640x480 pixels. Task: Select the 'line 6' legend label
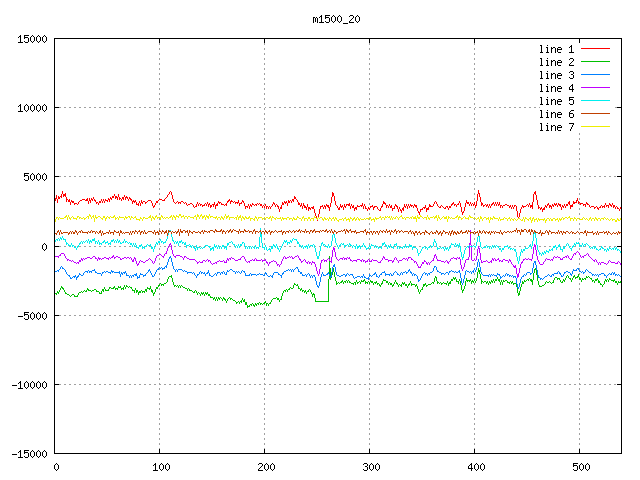[x=557, y=114]
